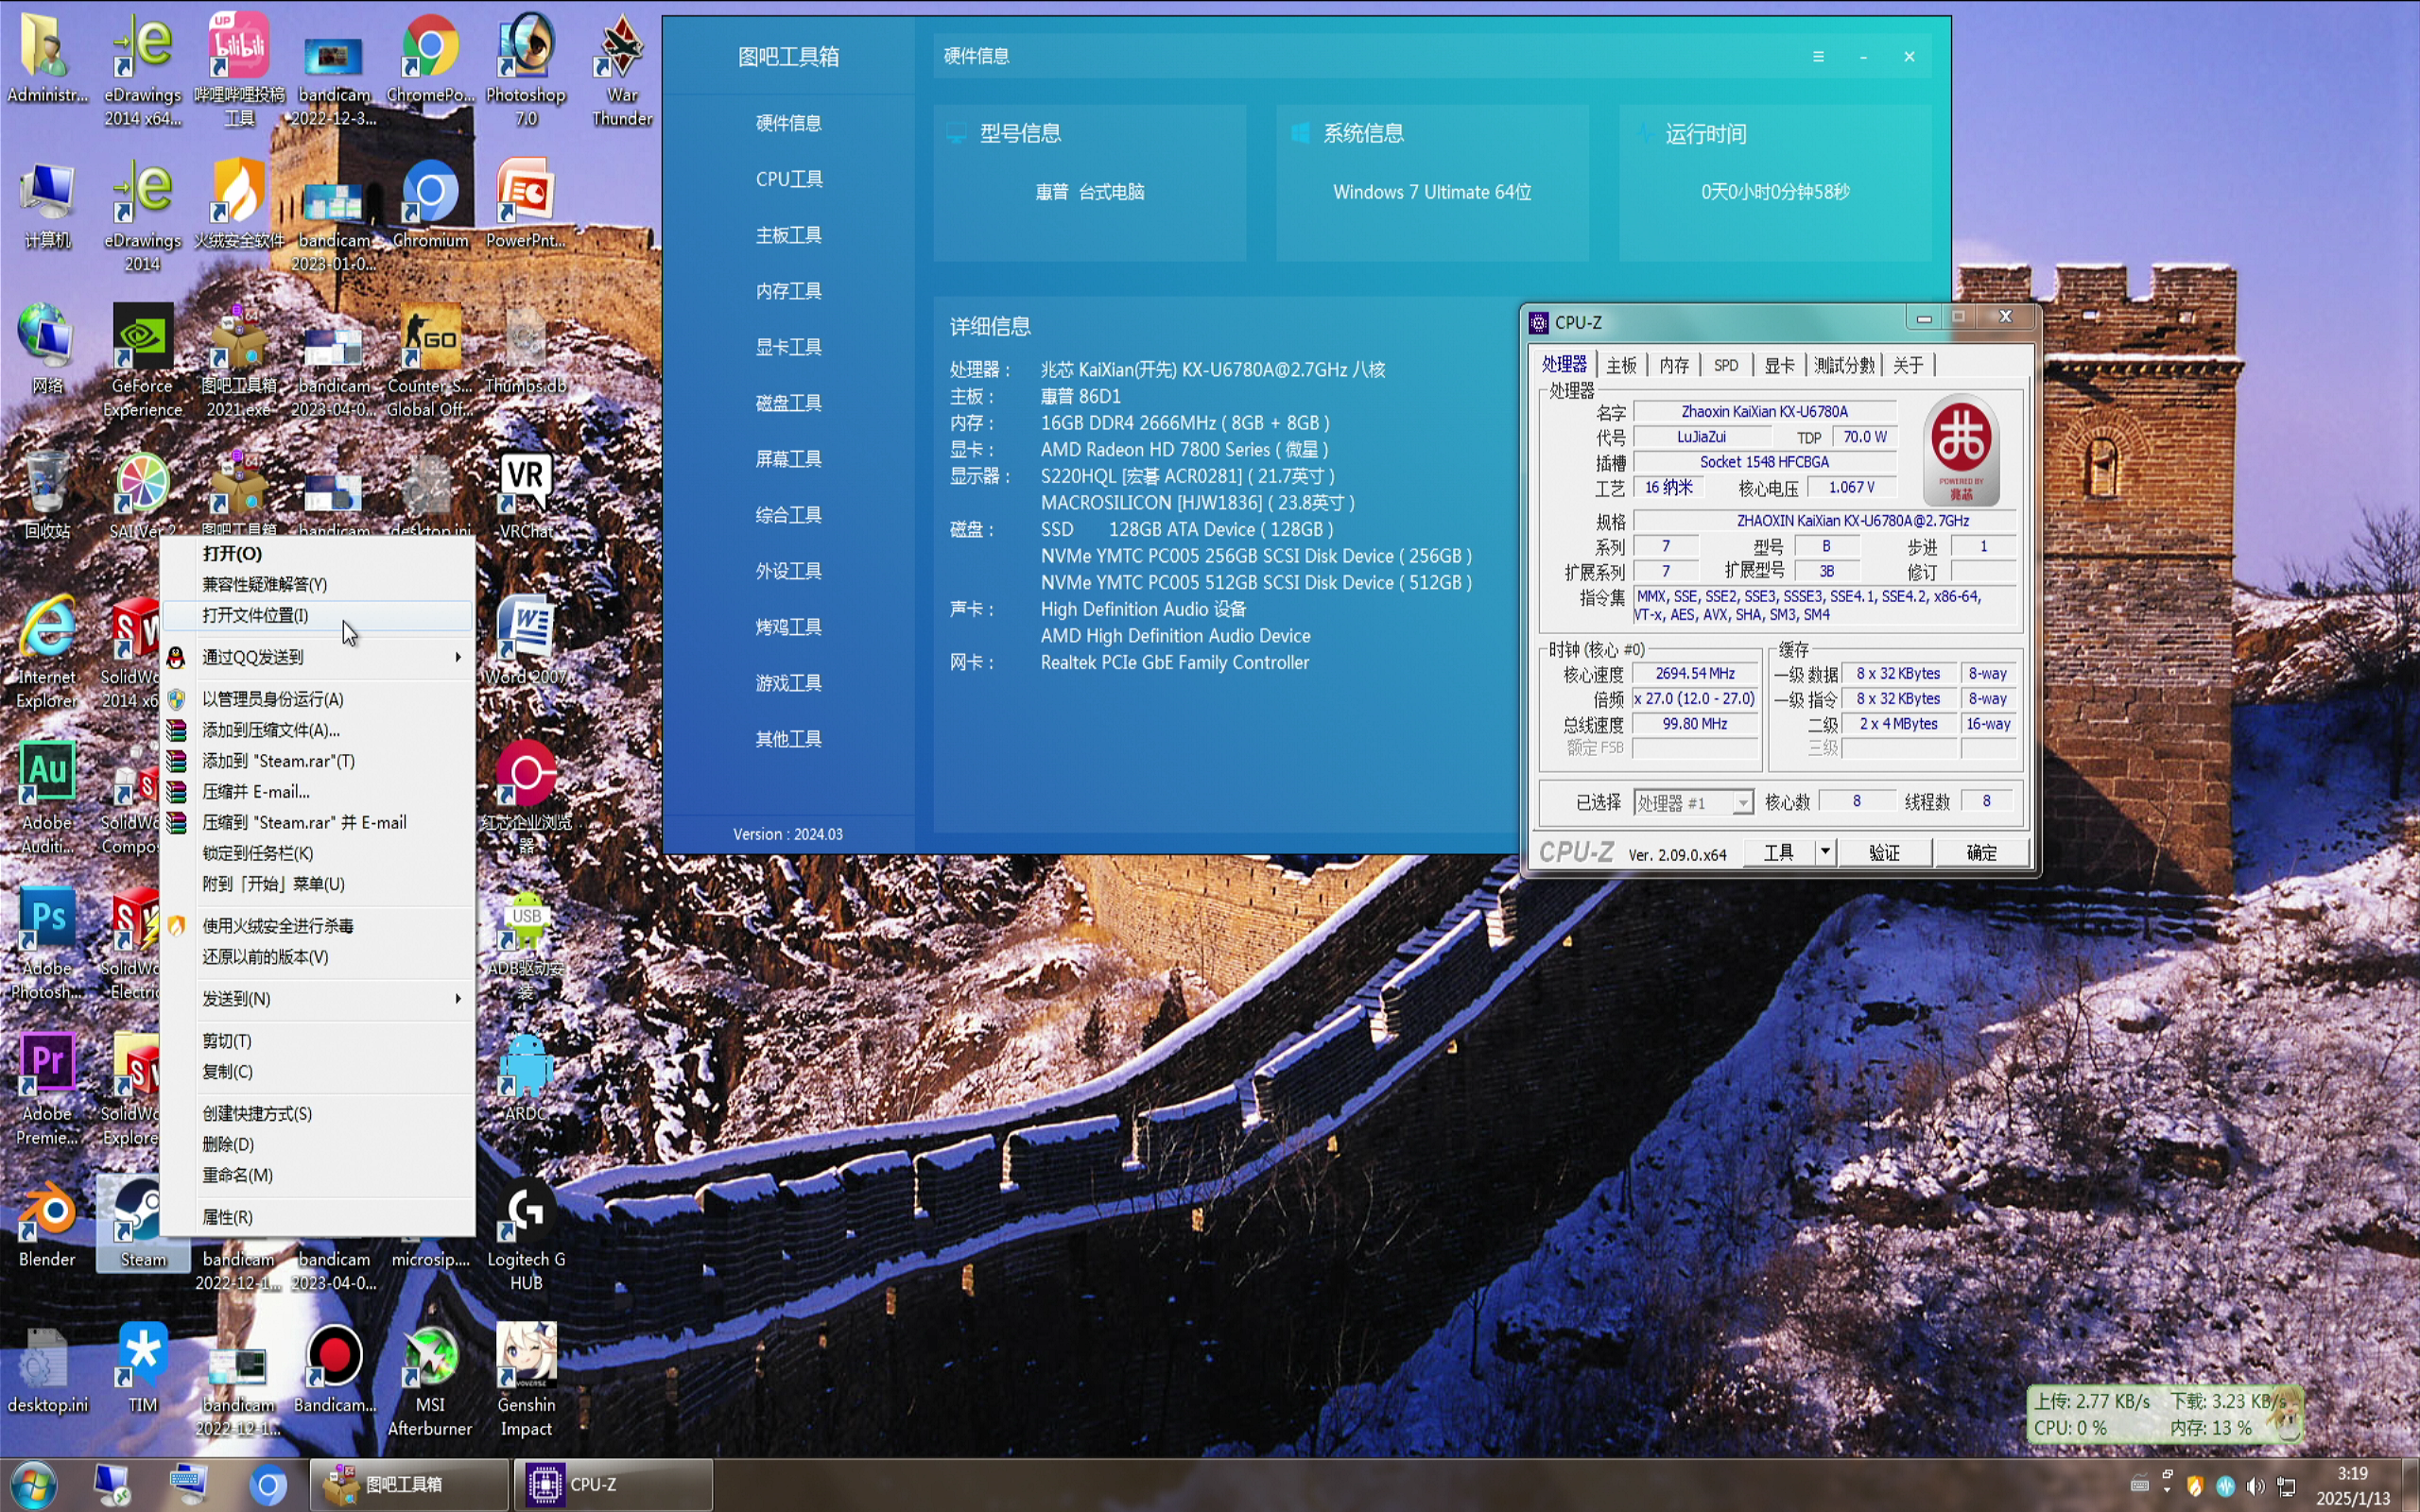
Task: Open 显卡工具 in the 图吧工具箱 sidebar
Action: (x=789, y=347)
